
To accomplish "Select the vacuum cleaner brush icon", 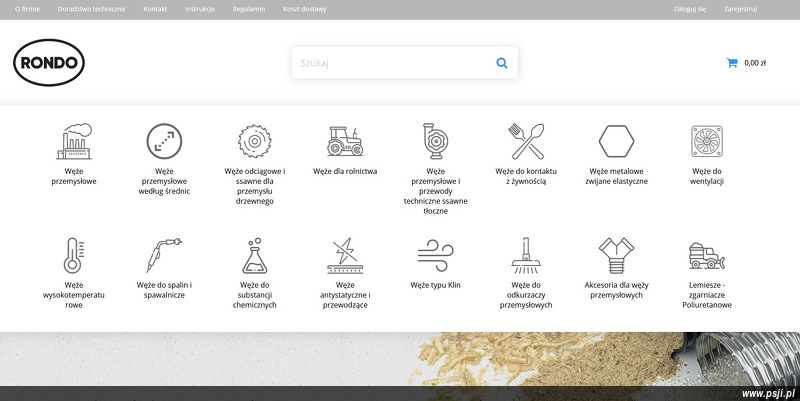I will (x=526, y=255).
